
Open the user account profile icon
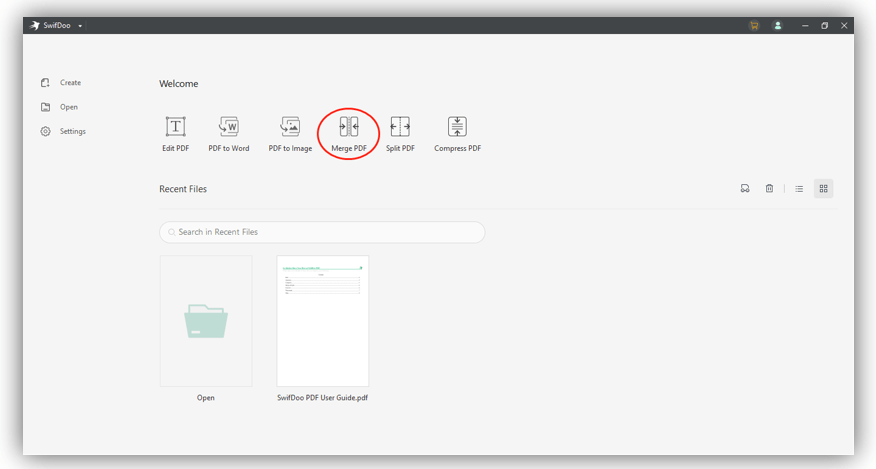[x=777, y=26]
